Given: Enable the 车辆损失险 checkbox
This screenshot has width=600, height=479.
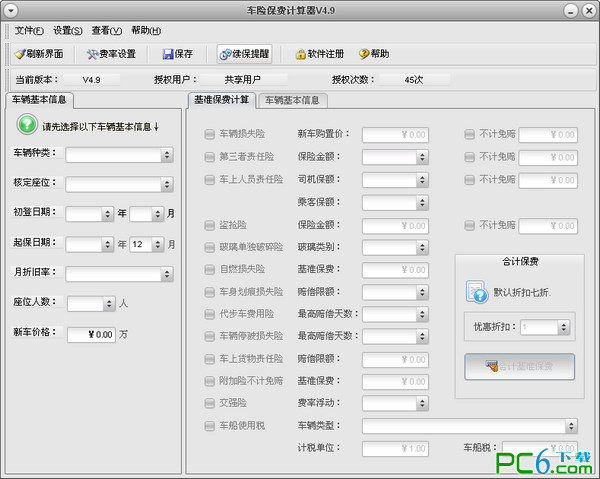Looking at the screenshot, I should click(x=209, y=134).
